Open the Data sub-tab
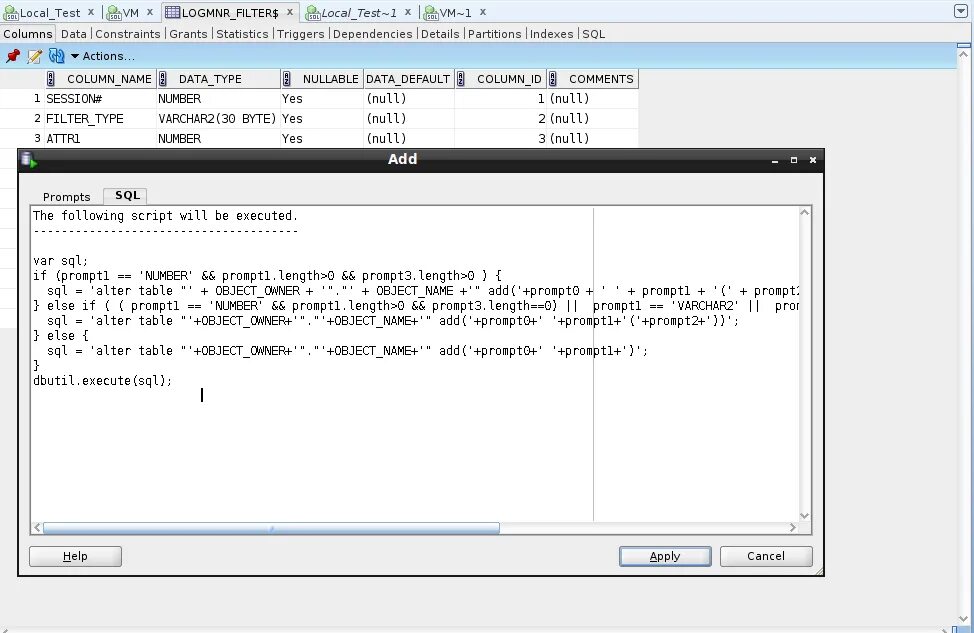 [73, 34]
